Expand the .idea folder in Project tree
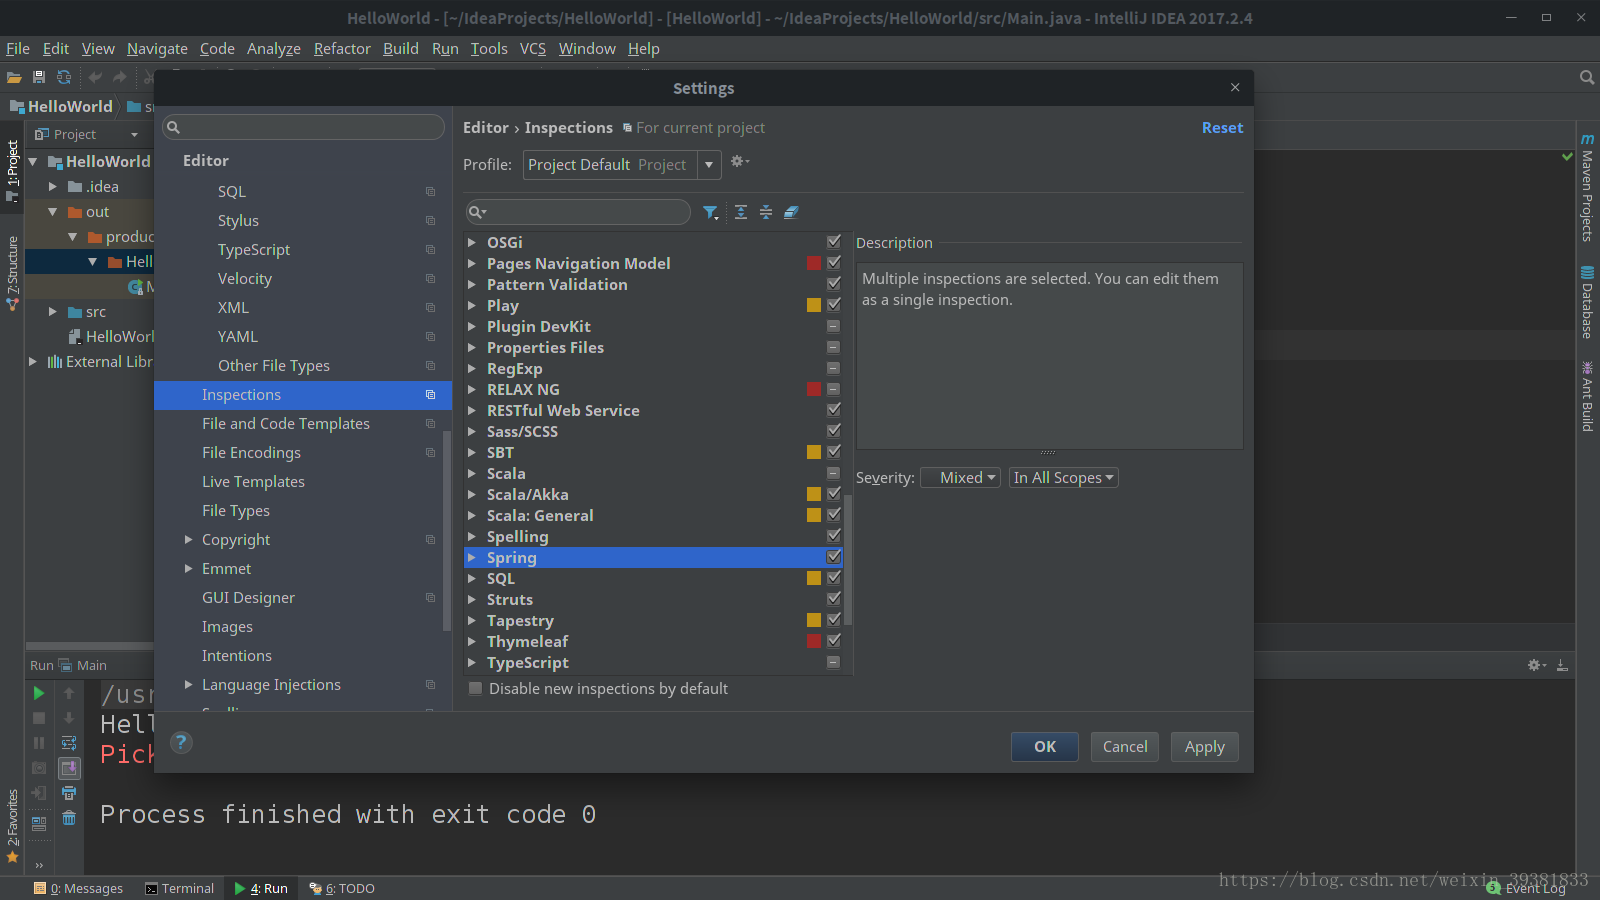1600x900 pixels. pyautogui.click(x=53, y=186)
